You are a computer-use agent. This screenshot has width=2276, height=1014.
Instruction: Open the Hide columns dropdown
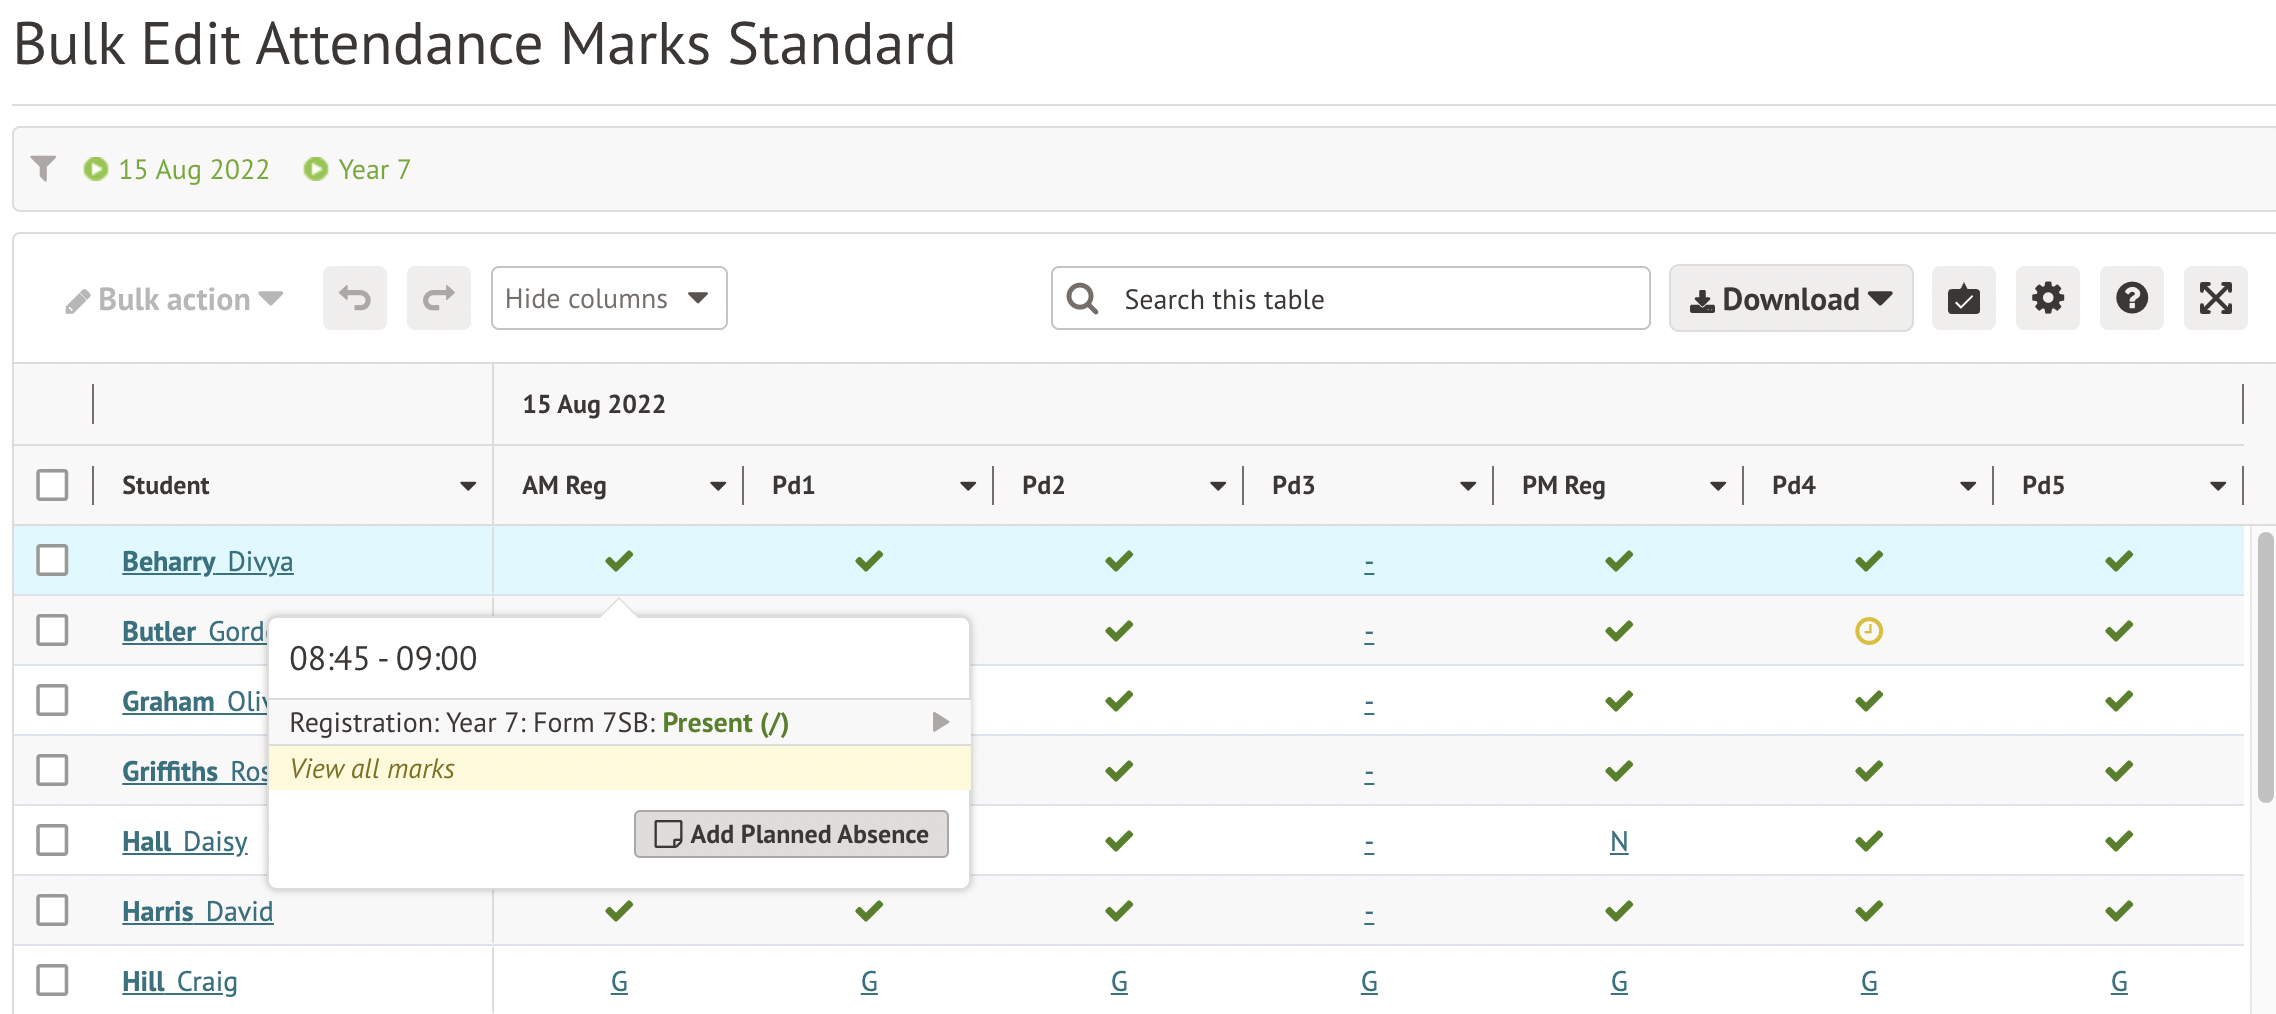[x=608, y=298]
